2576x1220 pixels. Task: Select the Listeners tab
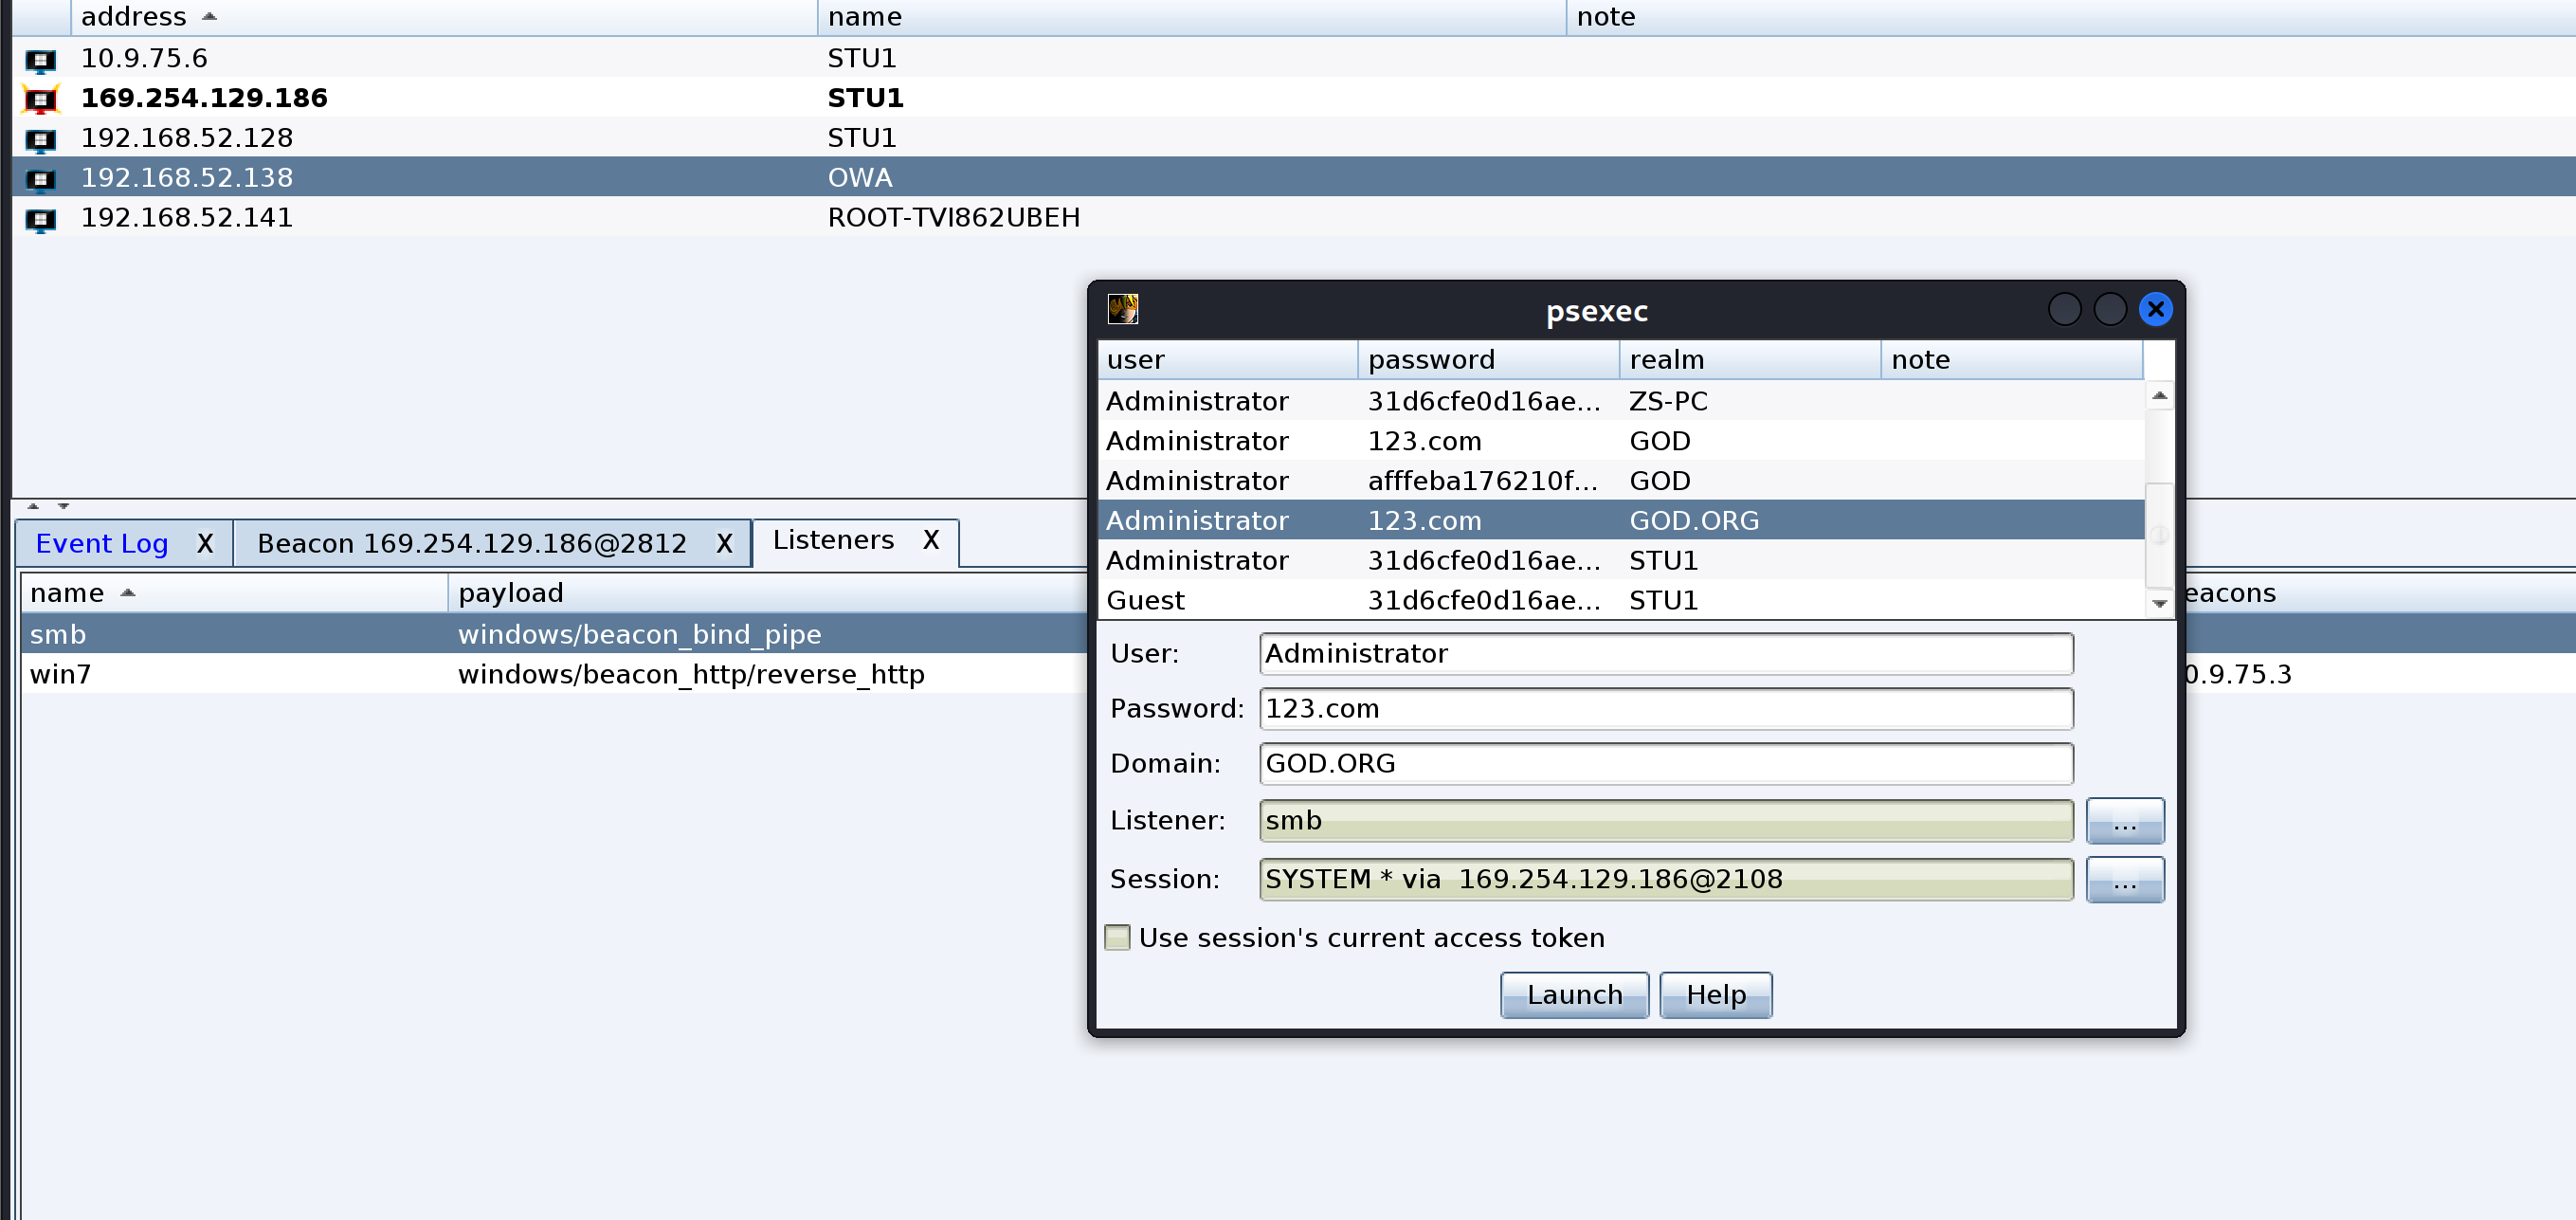tap(833, 540)
